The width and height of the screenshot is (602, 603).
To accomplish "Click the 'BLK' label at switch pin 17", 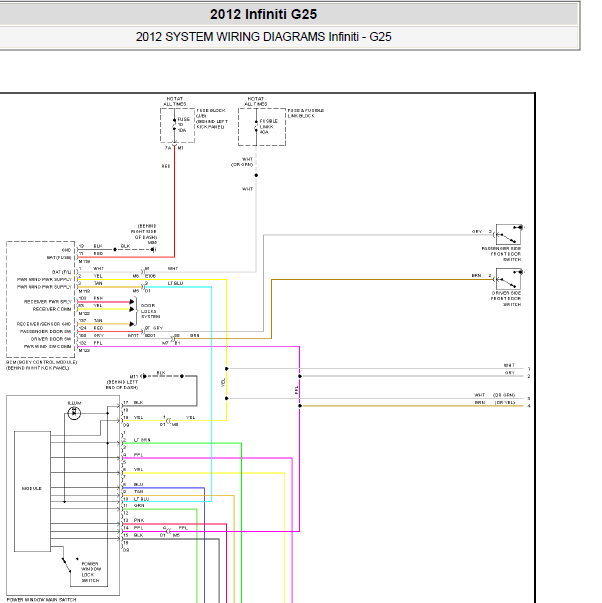I will click(138, 402).
